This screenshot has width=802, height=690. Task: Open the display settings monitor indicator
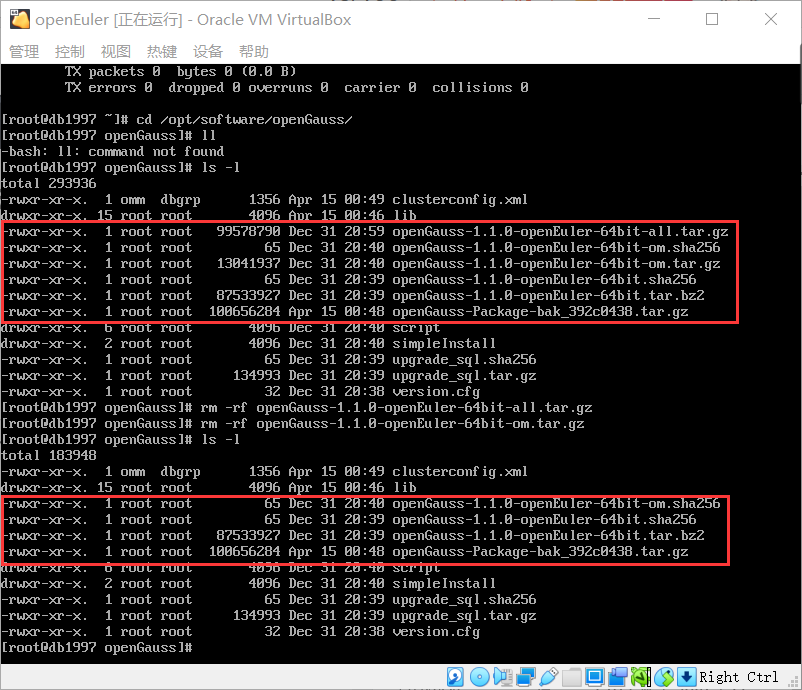[x=594, y=677]
